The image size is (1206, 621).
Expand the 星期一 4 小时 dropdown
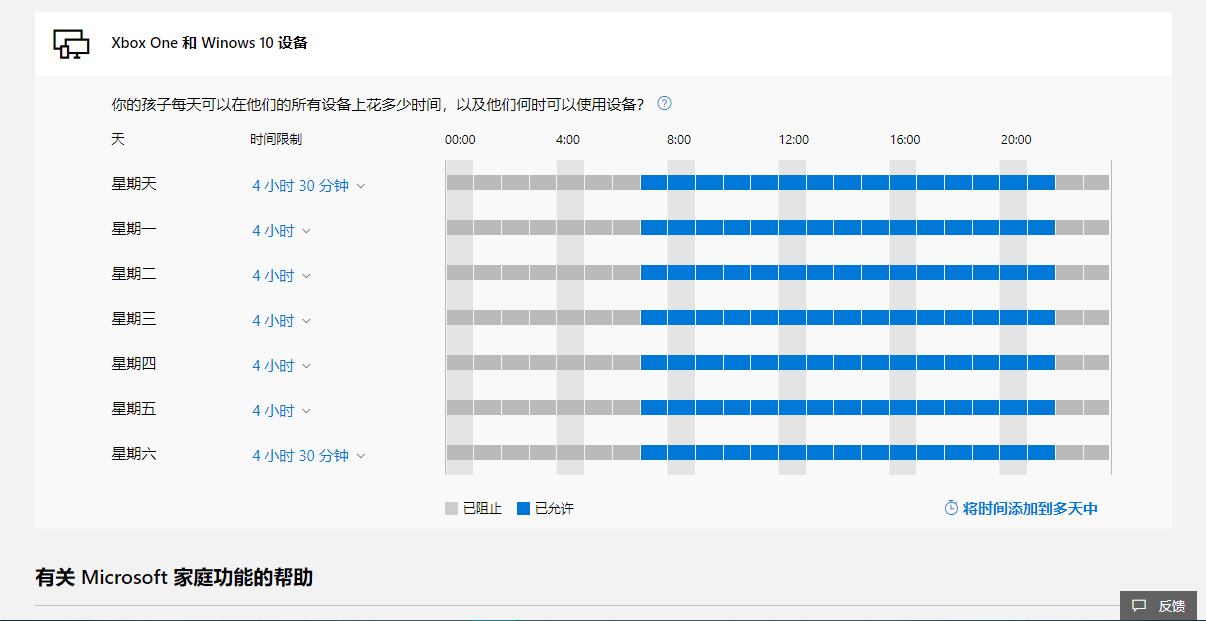[281, 229]
